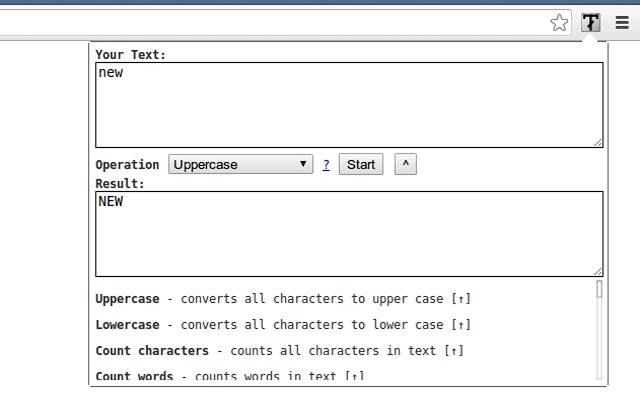Grab the Your Text box resize handle

(x=598, y=142)
